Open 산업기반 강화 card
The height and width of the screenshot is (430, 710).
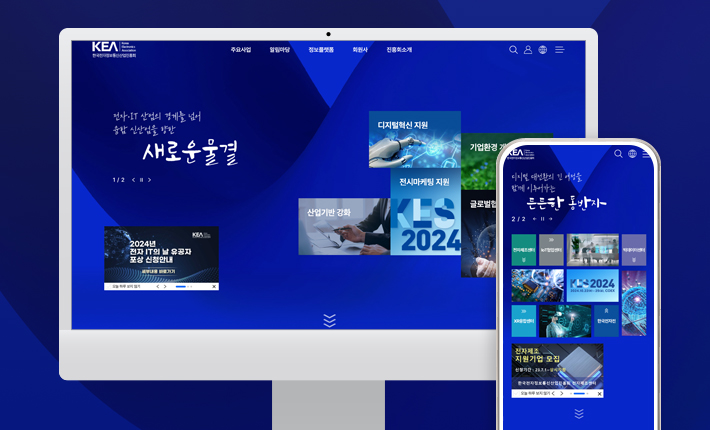(344, 226)
